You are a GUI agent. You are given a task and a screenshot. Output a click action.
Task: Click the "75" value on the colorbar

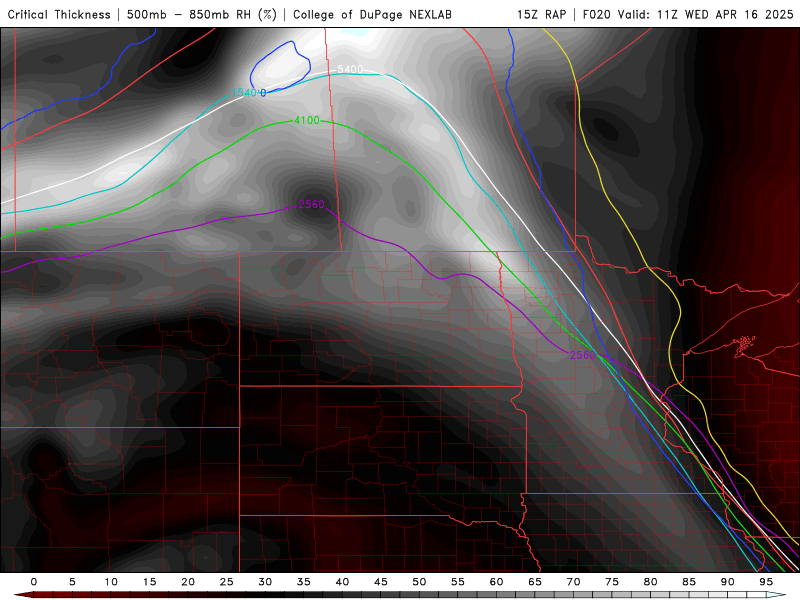point(612,582)
